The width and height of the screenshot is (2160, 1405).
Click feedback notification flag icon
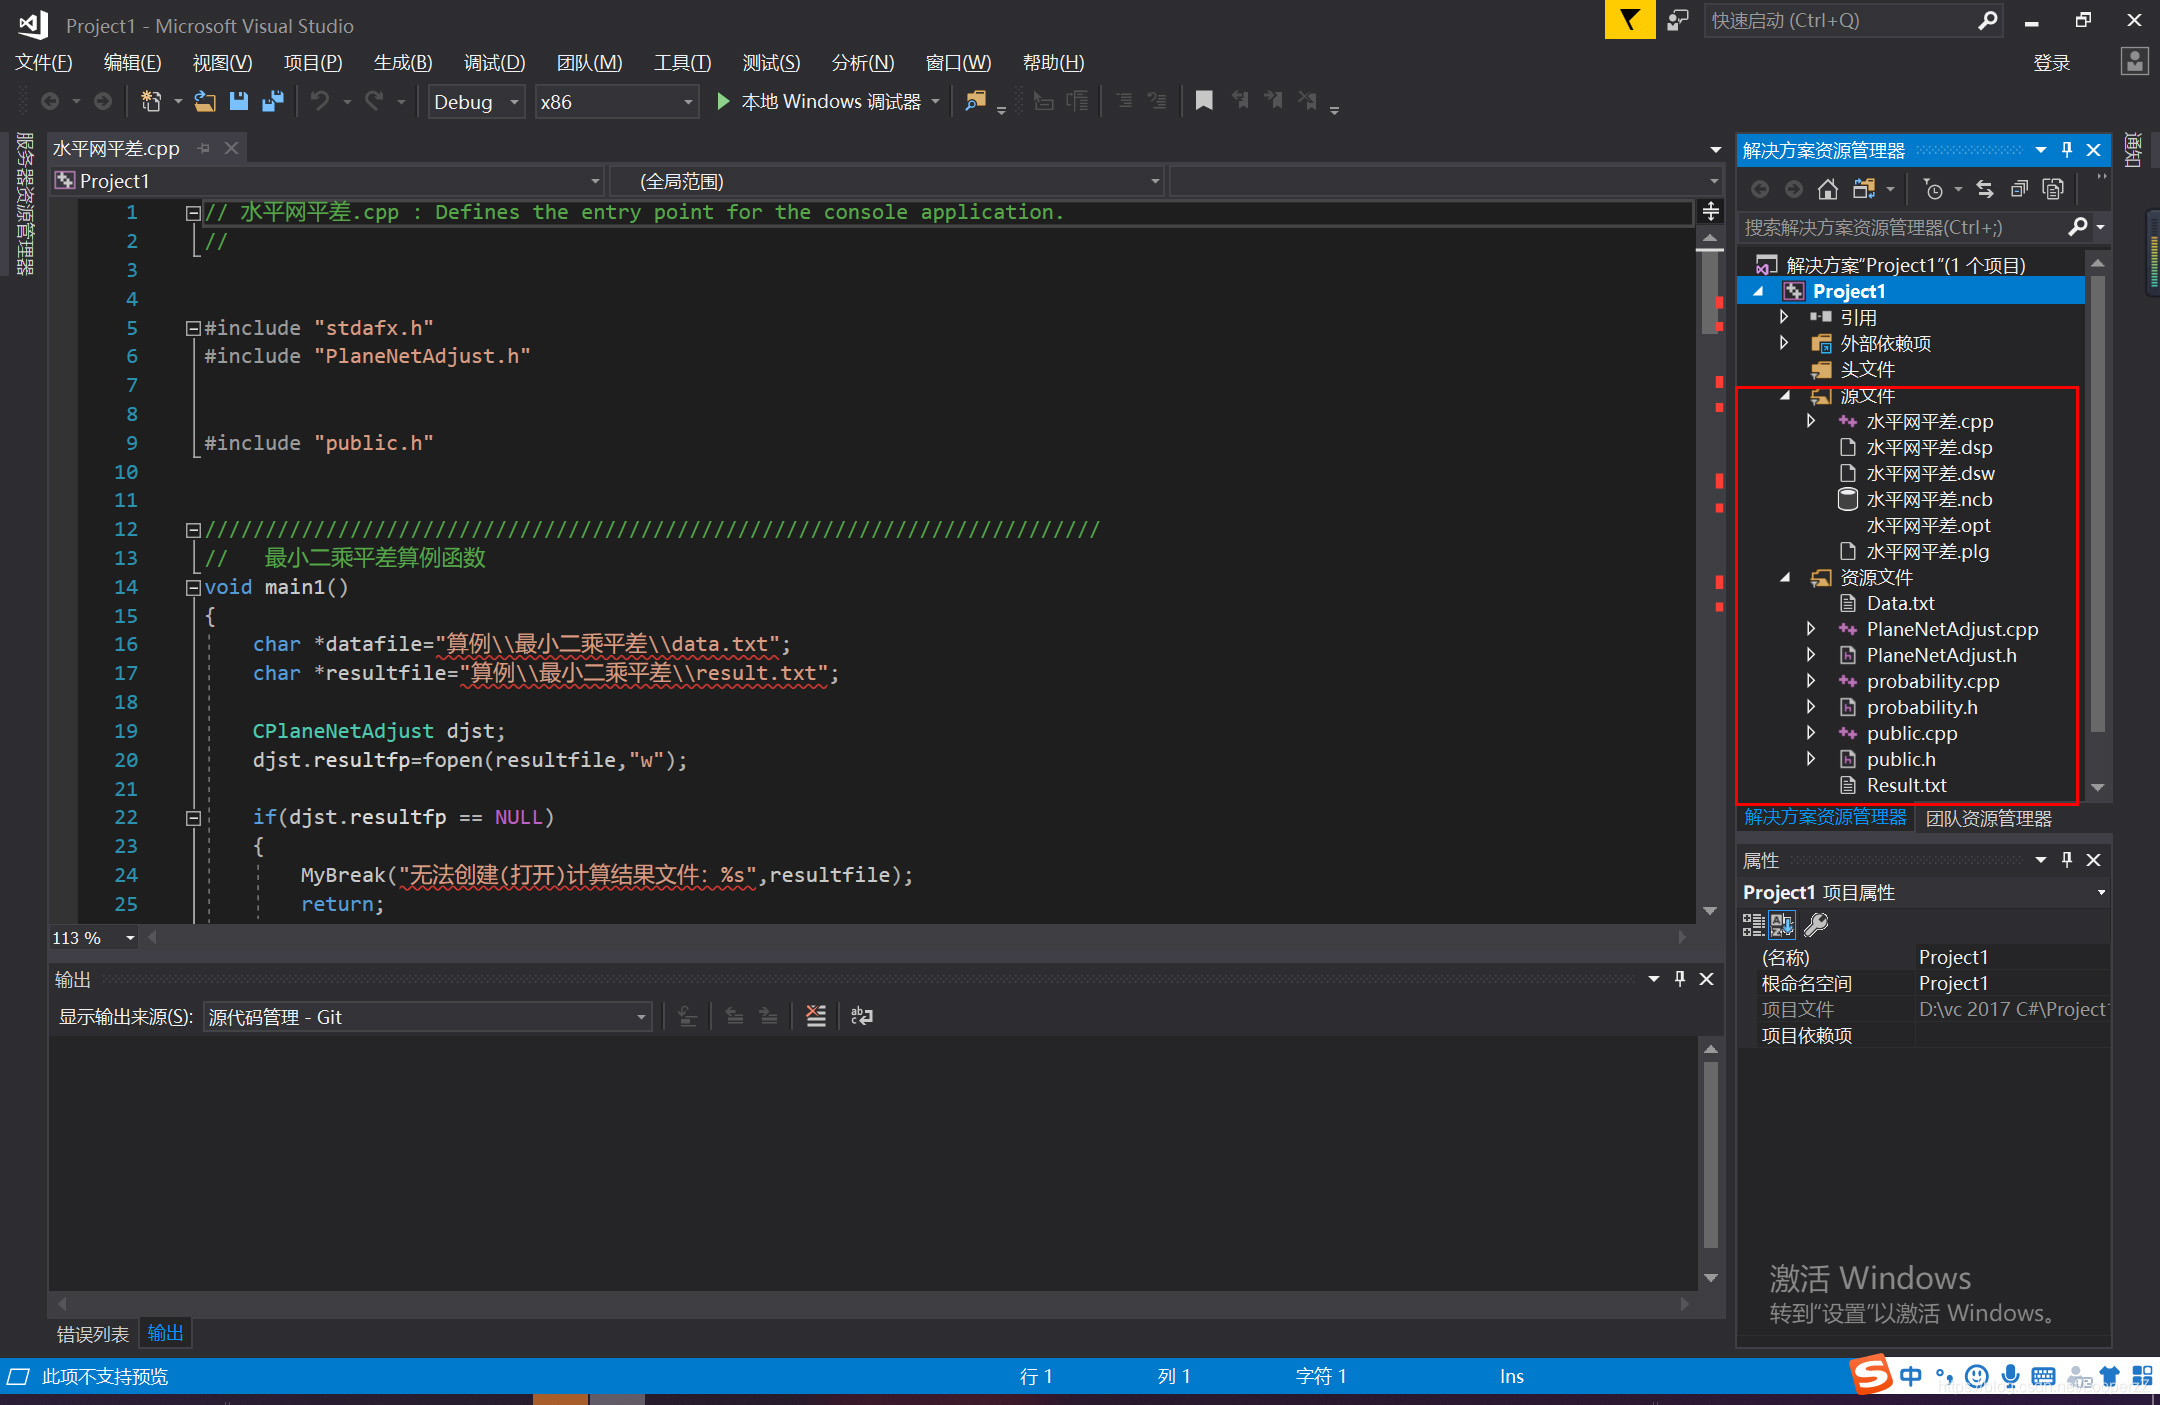click(x=1630, y=20)
